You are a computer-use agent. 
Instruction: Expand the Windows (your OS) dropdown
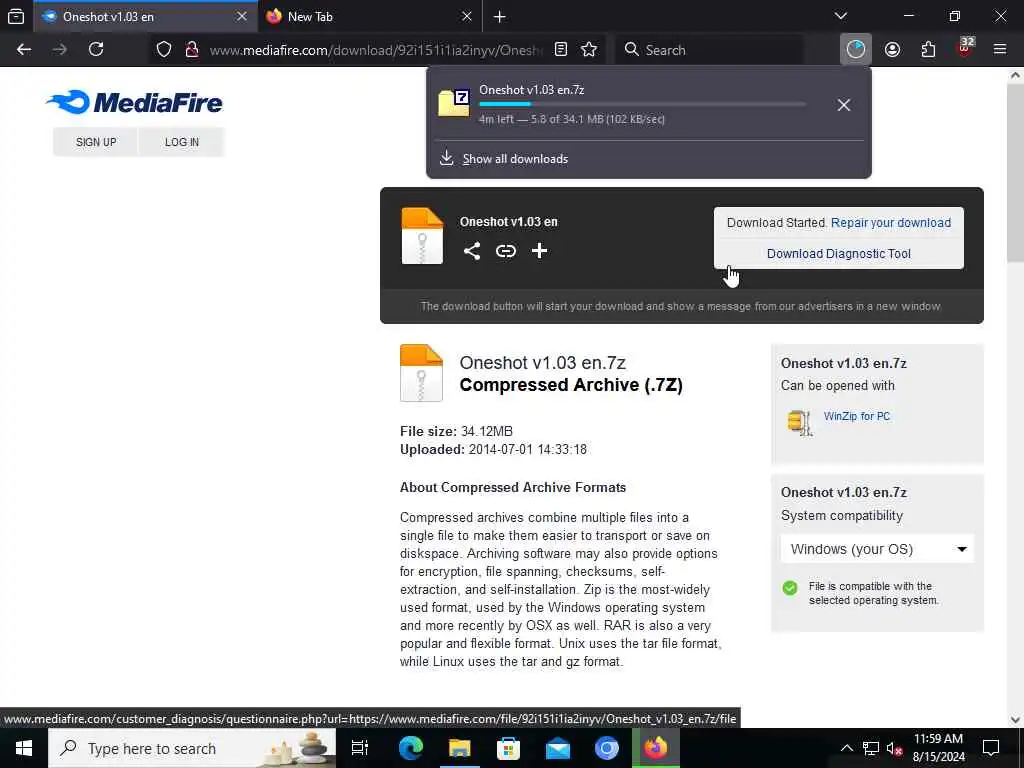[877, 549]
